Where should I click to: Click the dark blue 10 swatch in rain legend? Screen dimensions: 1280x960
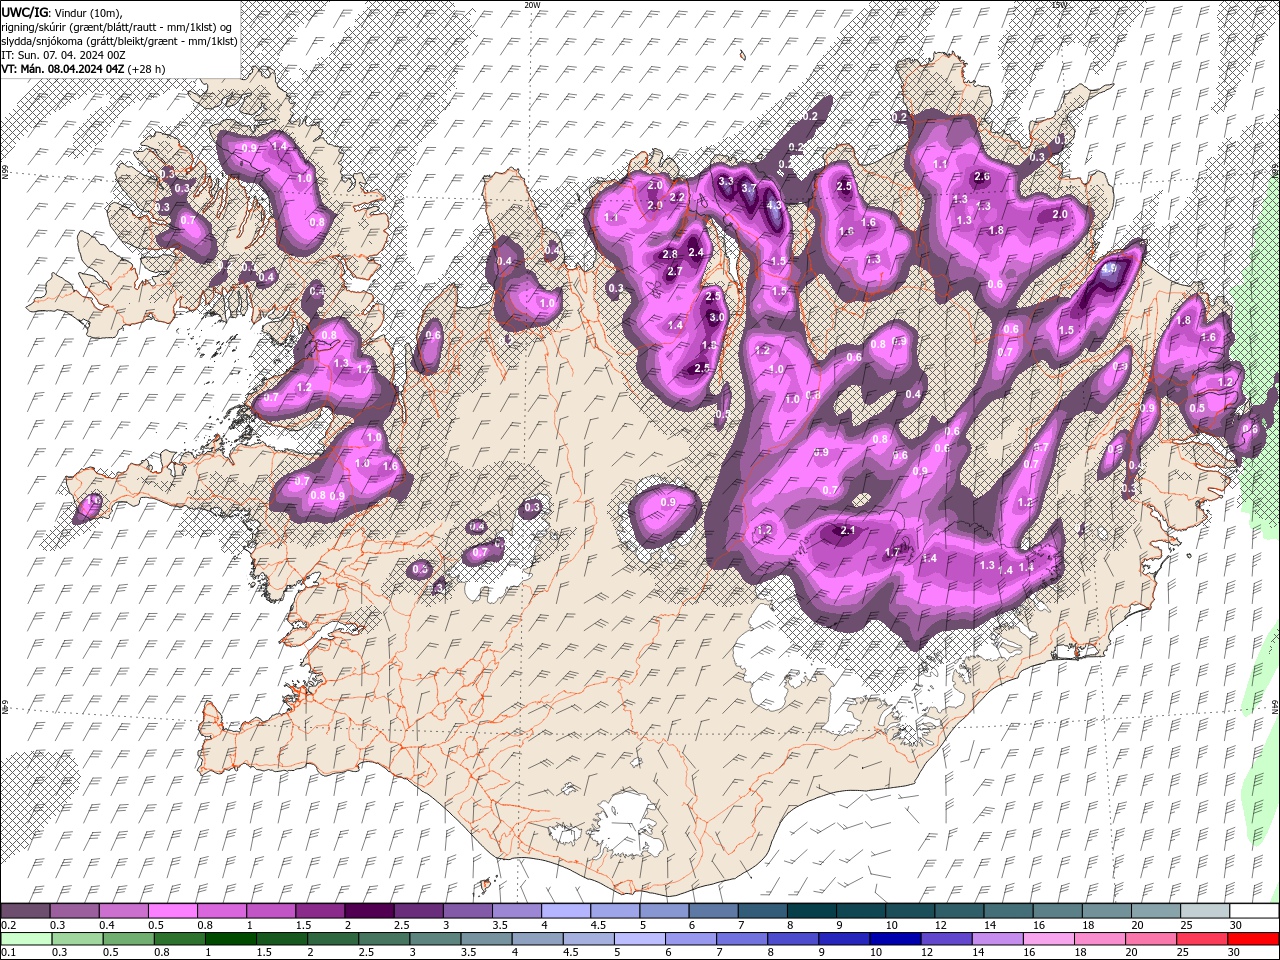tap(894, 939)
